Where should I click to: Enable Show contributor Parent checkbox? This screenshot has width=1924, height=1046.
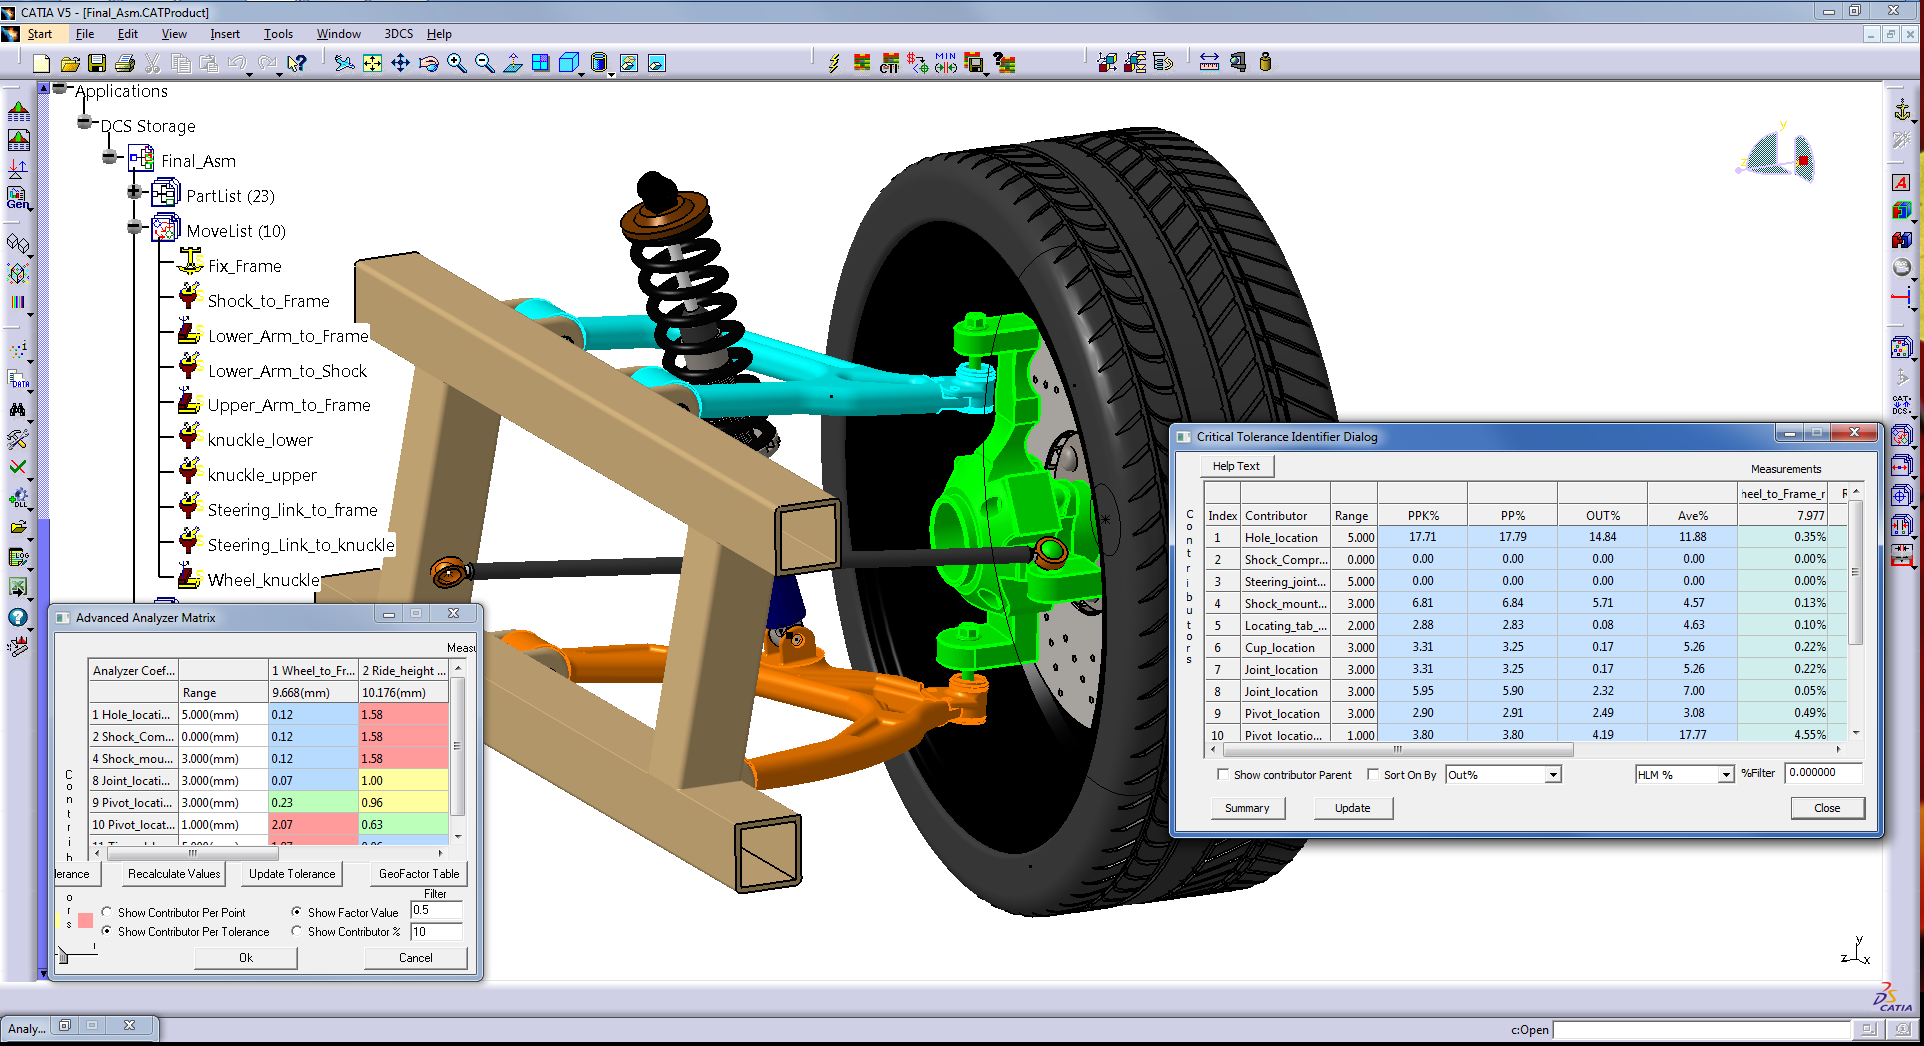click(1223, 775)
